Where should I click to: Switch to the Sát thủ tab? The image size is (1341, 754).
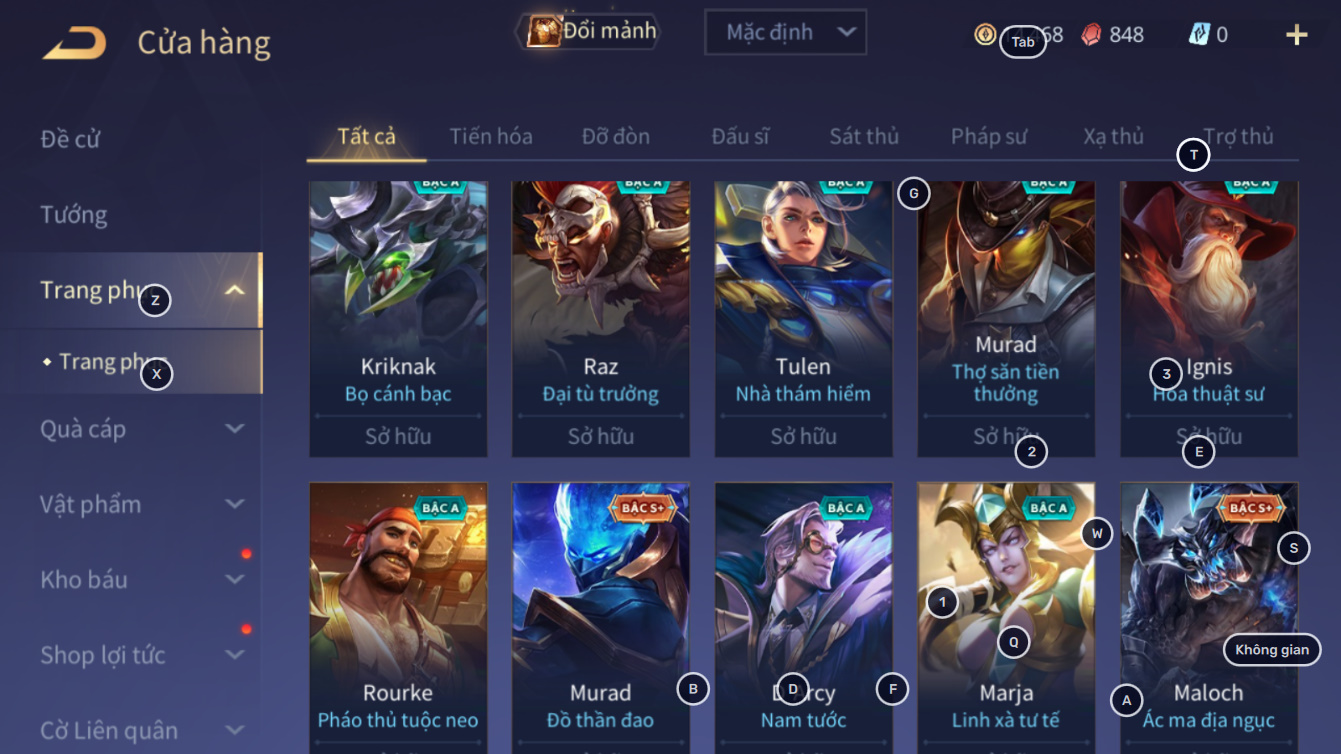tap(864, 136)
